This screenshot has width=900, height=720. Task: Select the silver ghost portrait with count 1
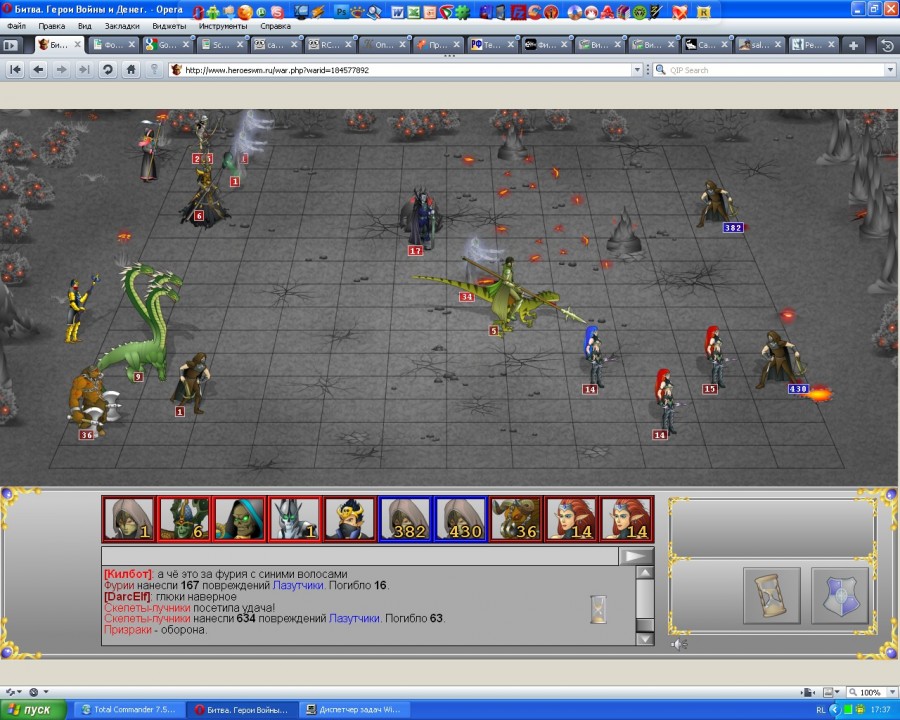click(294, 519)
